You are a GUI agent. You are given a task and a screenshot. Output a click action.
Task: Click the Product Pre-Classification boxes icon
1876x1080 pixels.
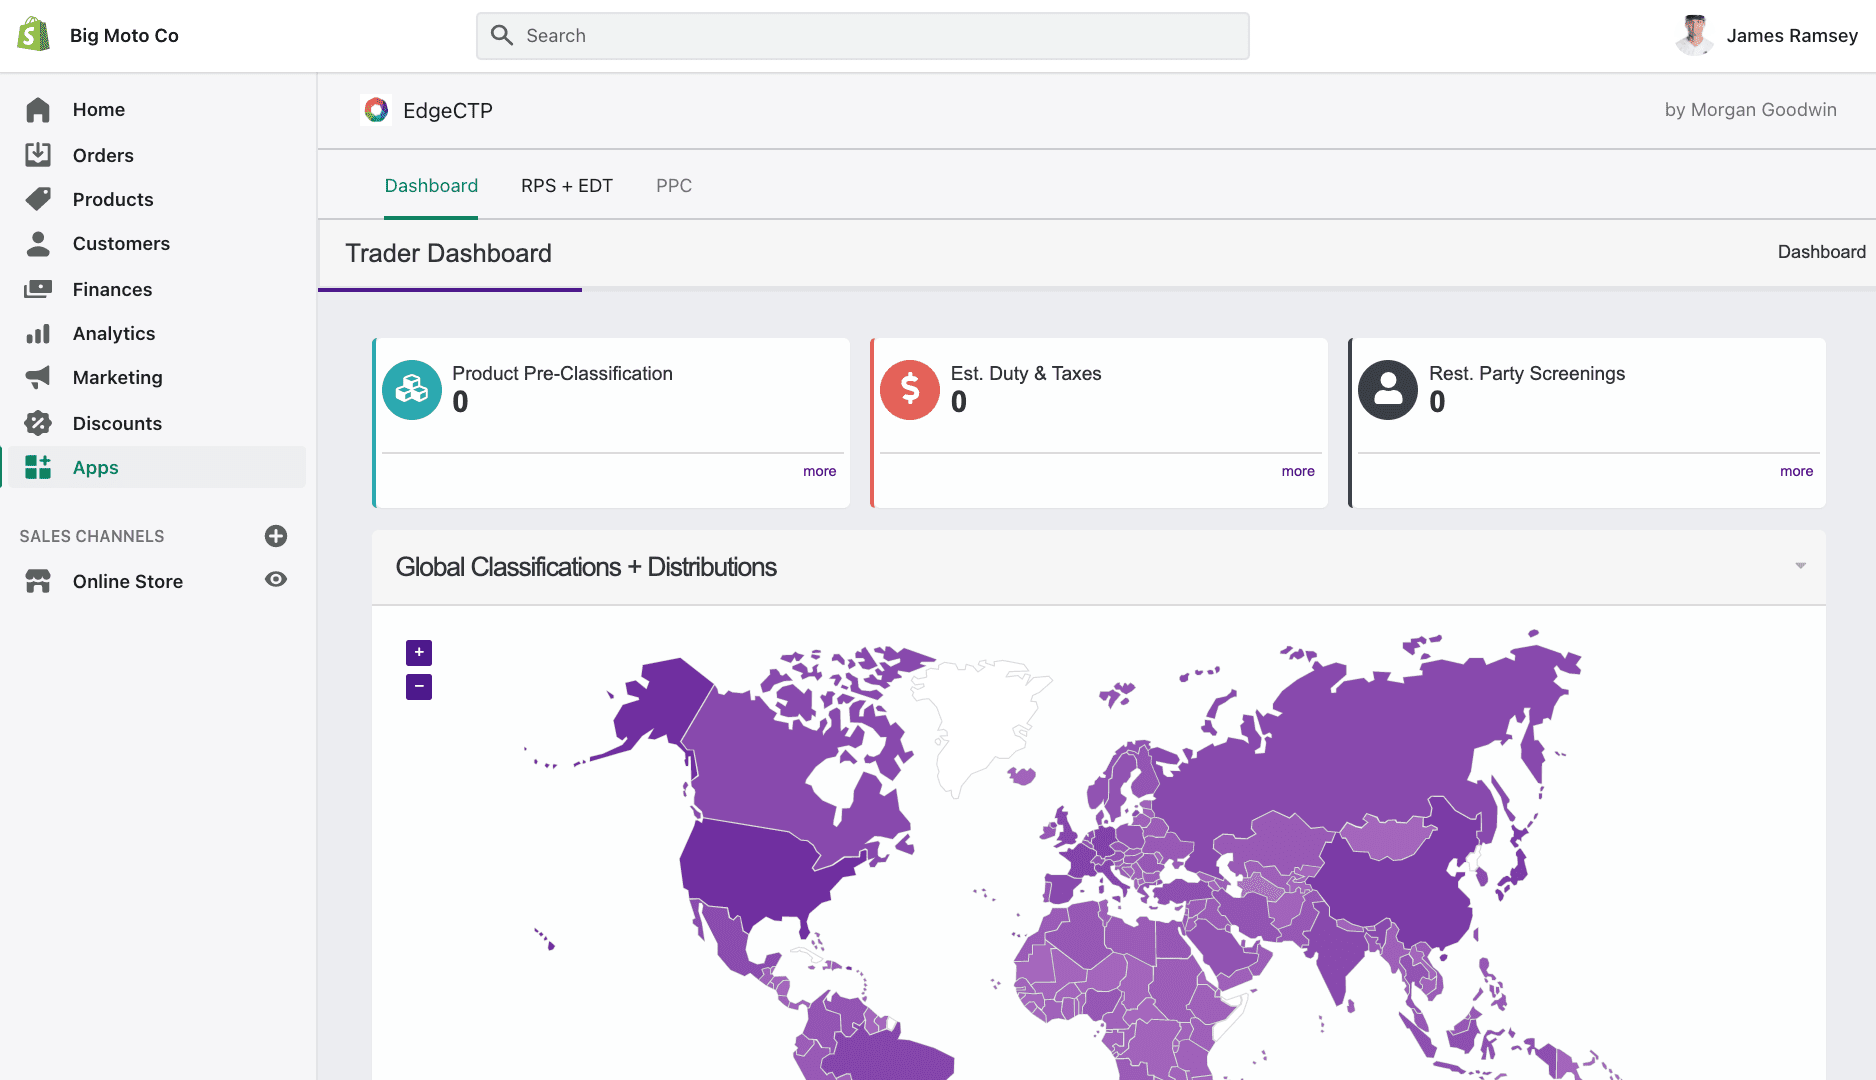[412, 390]
